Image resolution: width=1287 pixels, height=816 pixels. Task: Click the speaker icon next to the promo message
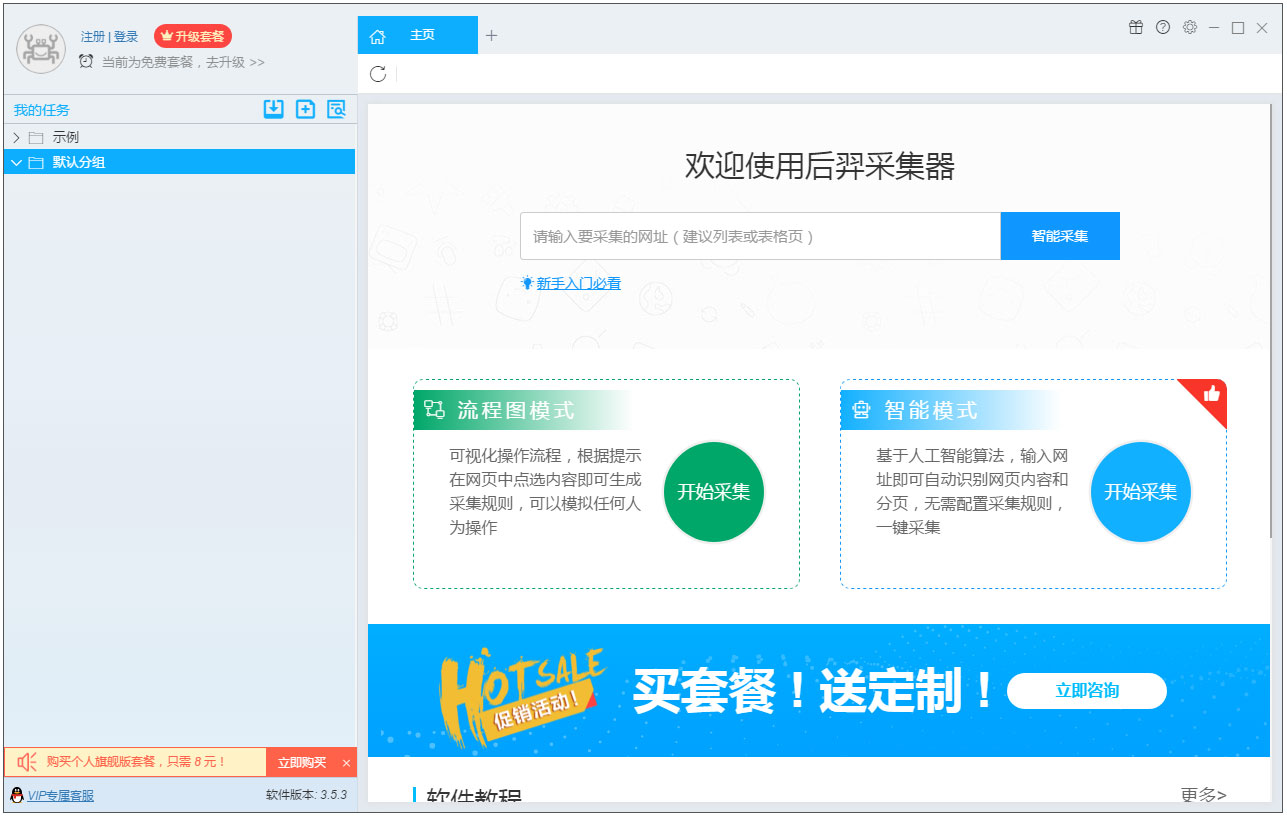point(25,761)
